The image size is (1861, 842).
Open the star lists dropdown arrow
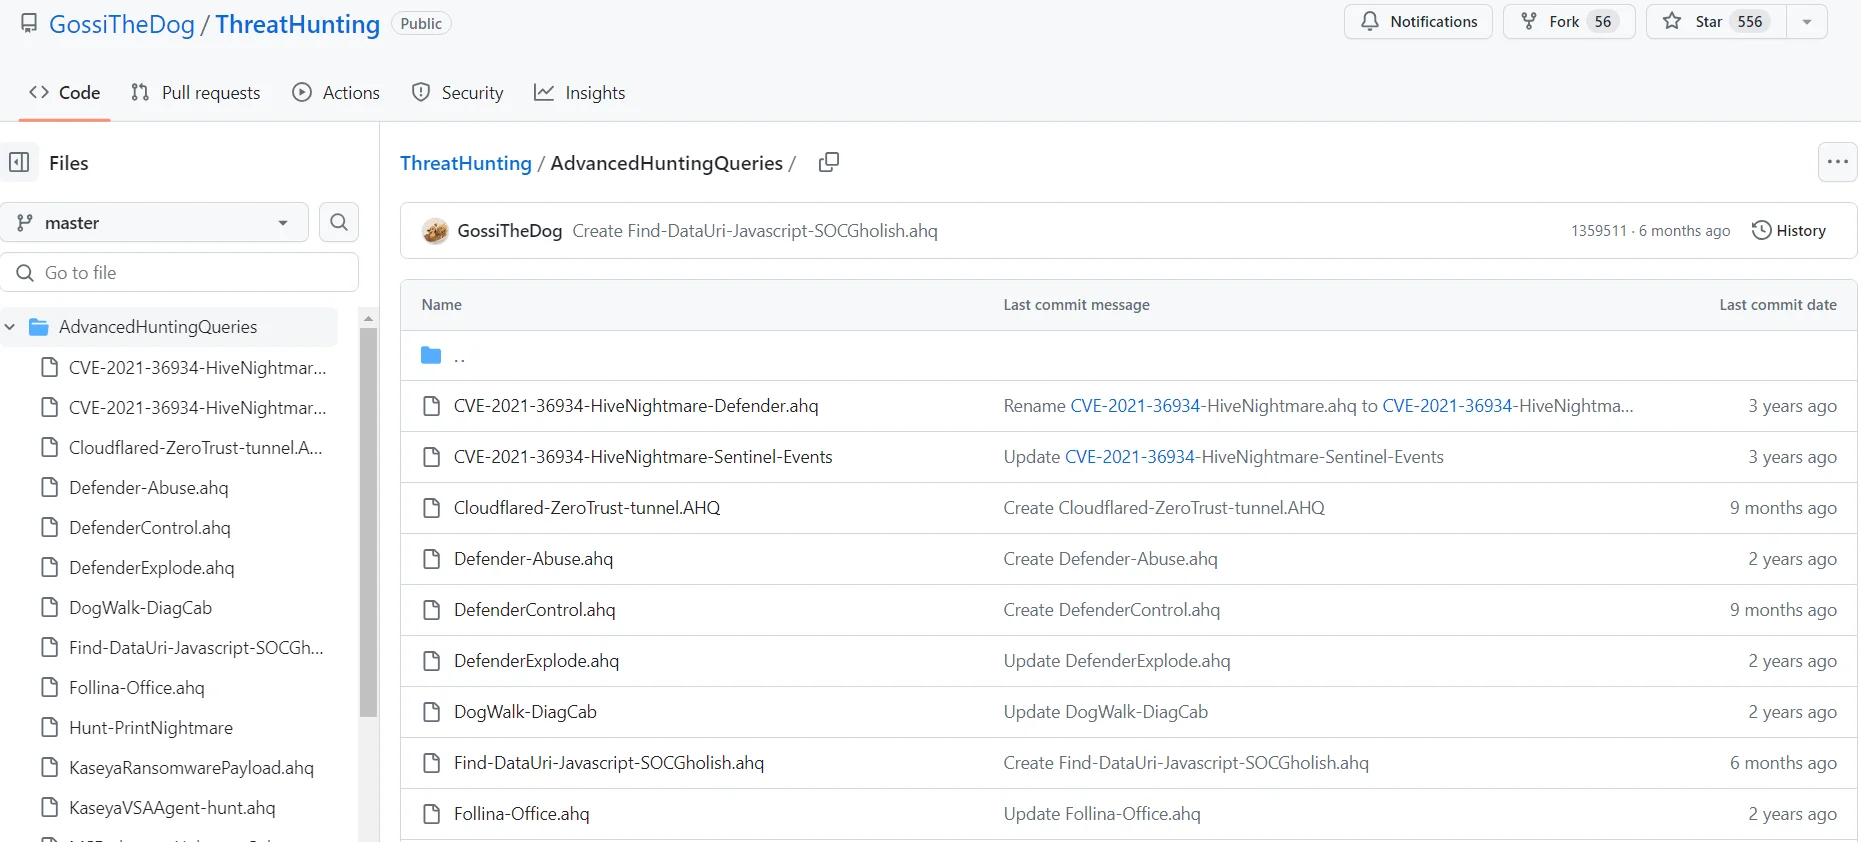(x=1807, y=22)
